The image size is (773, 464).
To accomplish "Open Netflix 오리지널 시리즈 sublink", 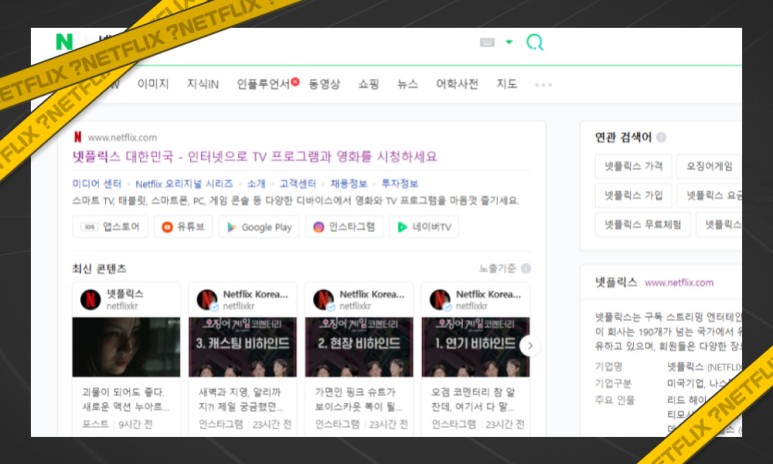I will 184,183.
